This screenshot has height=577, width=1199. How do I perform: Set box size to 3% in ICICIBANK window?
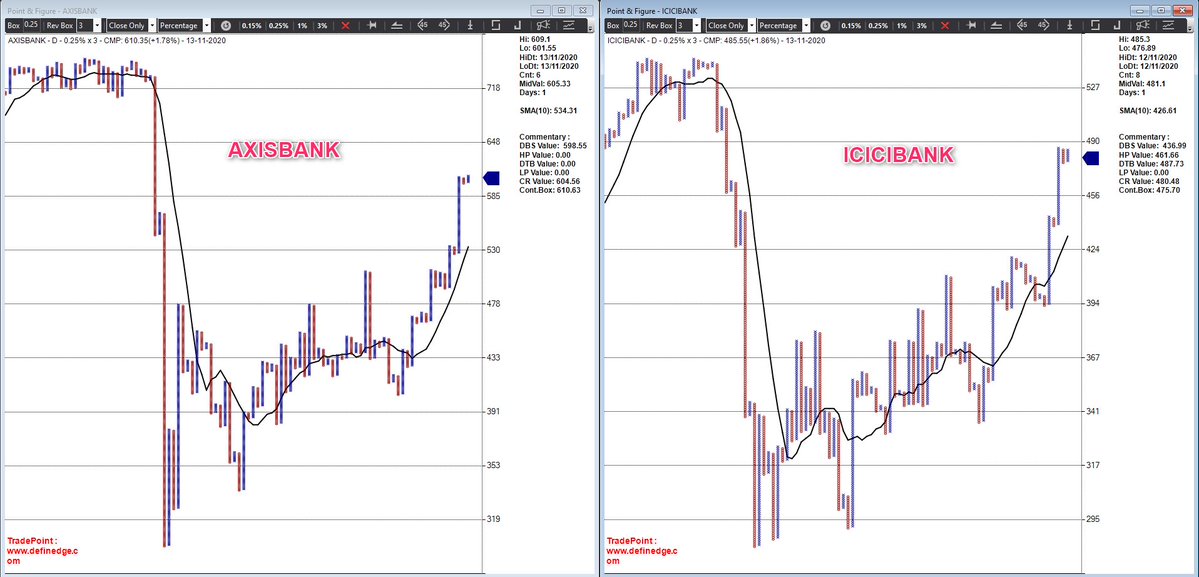pyautogui.click(x=921, y=25)
